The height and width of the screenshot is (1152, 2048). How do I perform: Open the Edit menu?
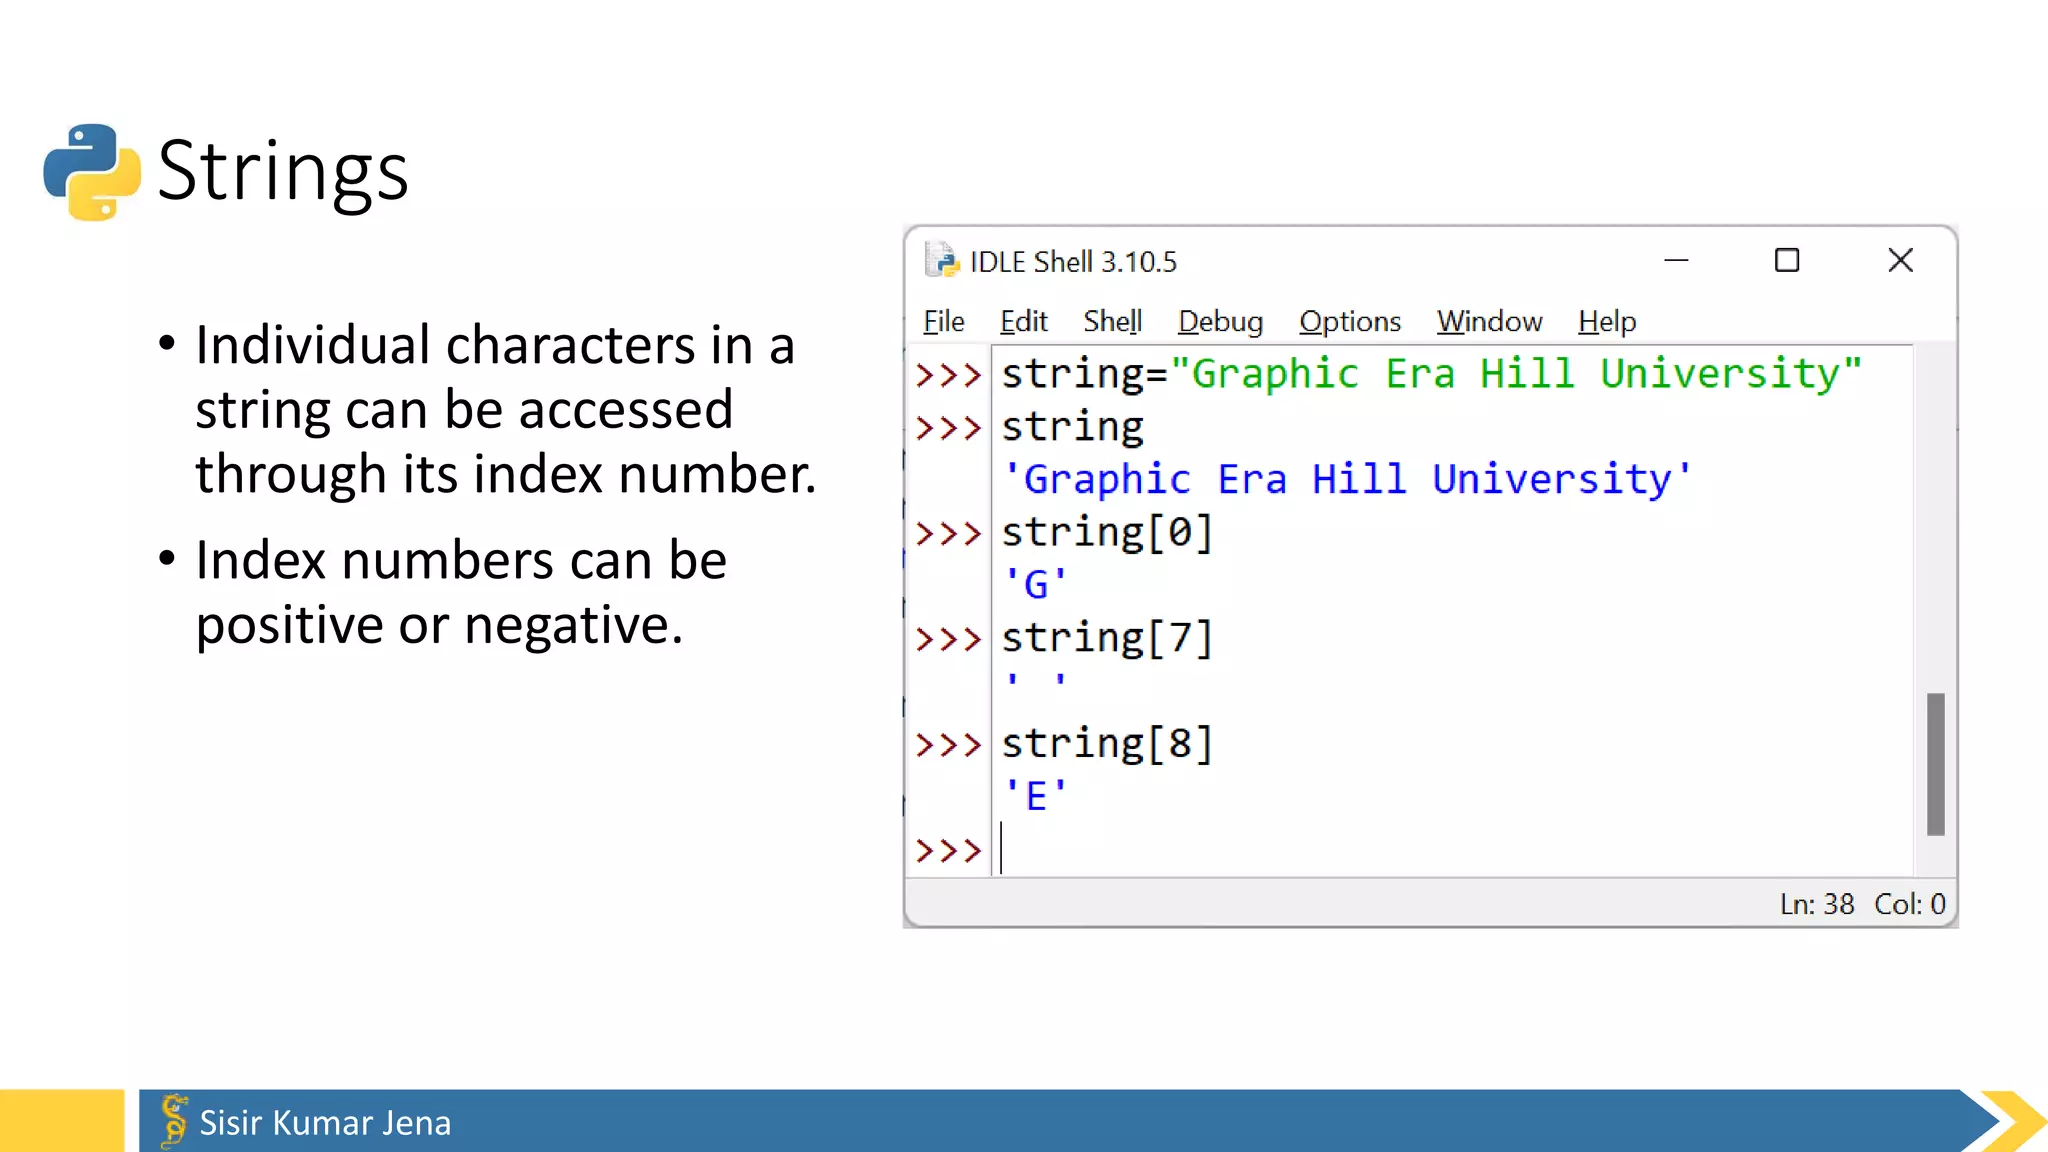(1023, 321)
